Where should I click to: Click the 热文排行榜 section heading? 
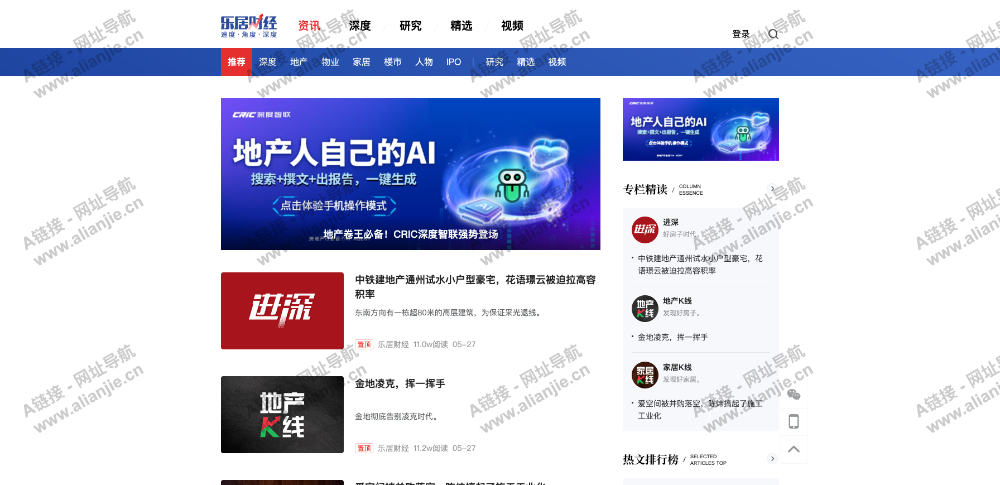click(651, 459)
